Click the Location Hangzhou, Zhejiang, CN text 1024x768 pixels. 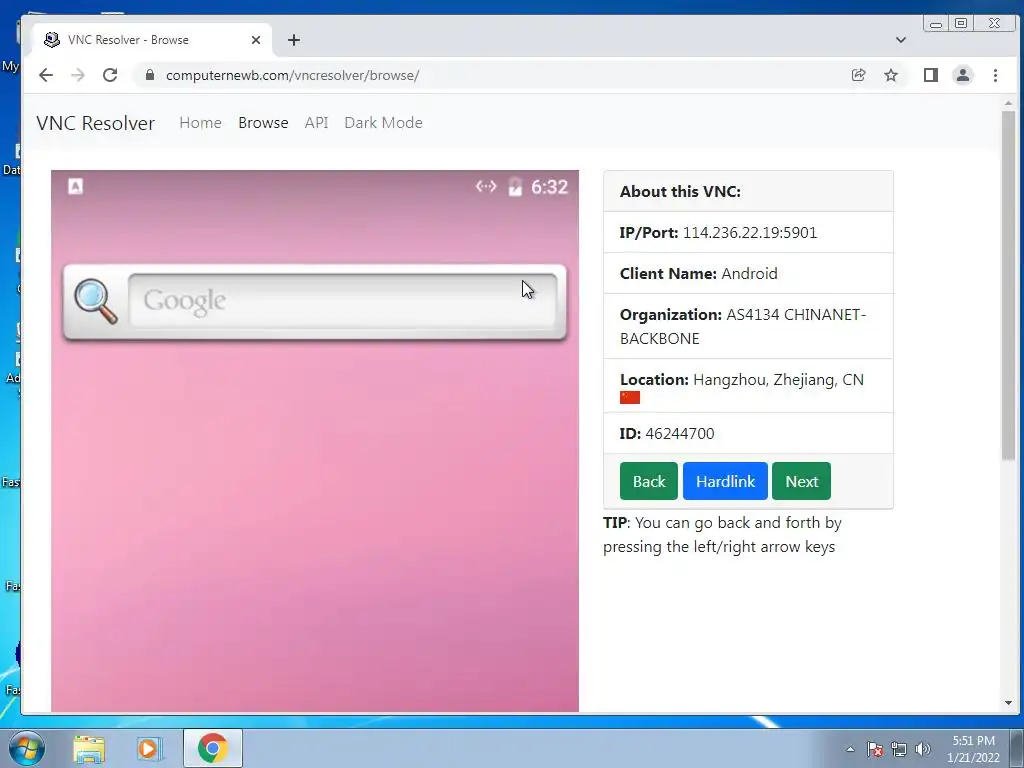click(x=742, y=379)
